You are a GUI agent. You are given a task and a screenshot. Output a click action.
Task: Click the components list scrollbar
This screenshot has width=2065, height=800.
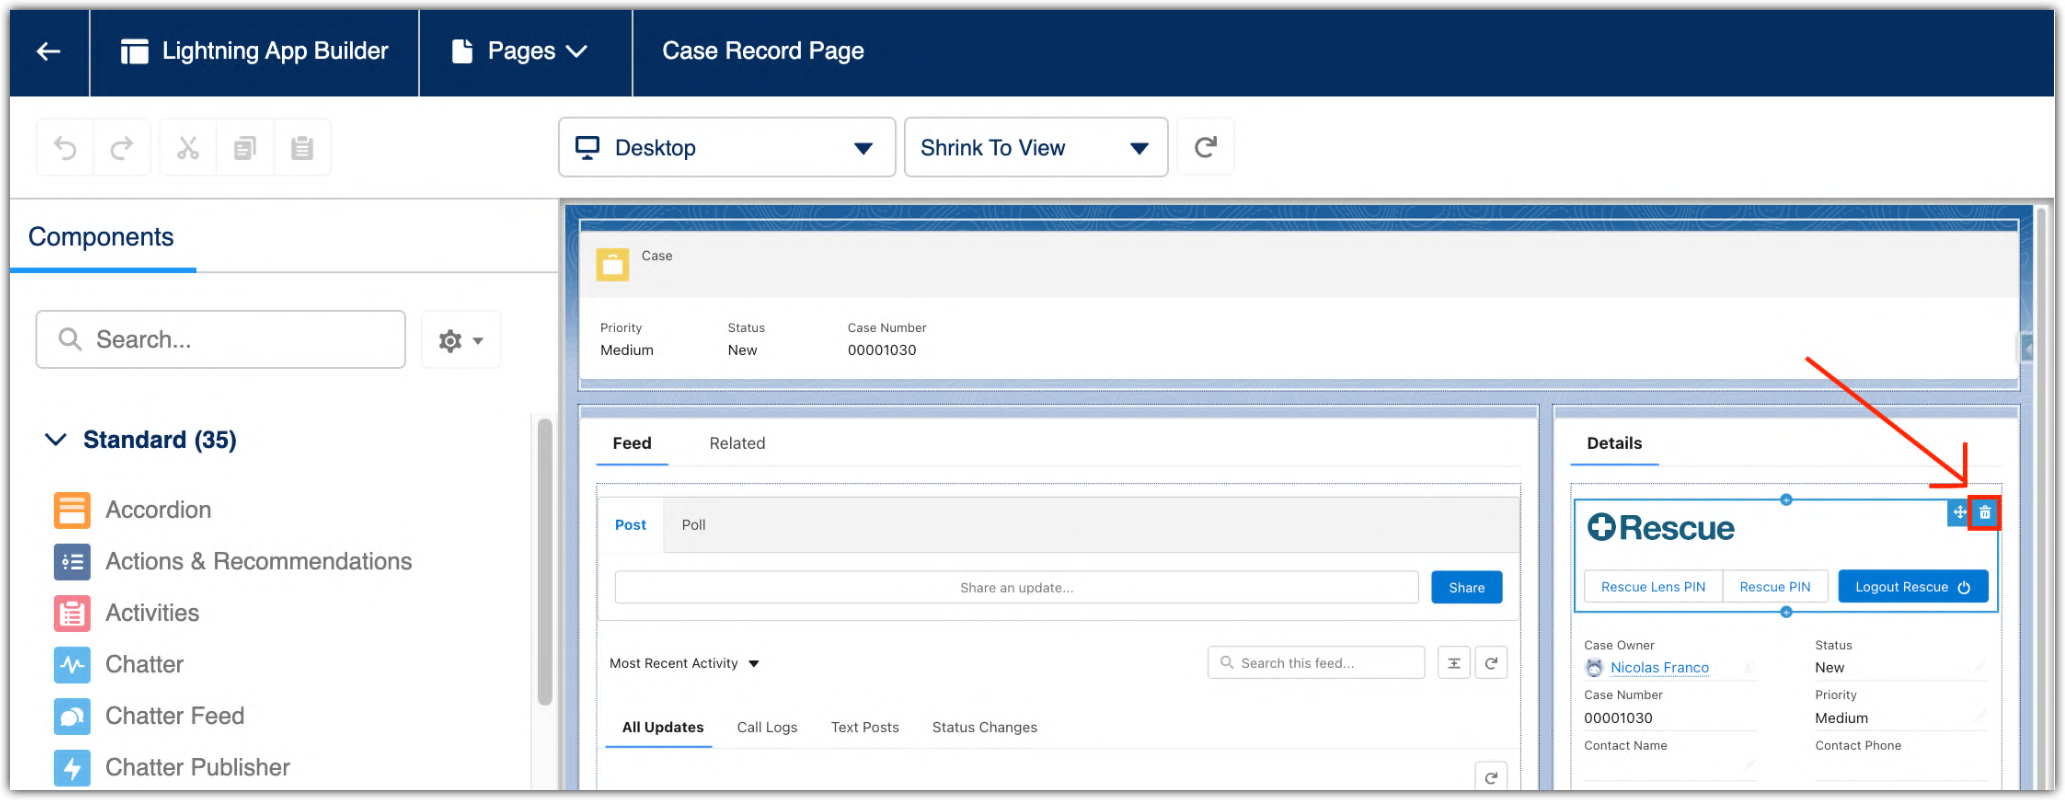click(545, 562)
